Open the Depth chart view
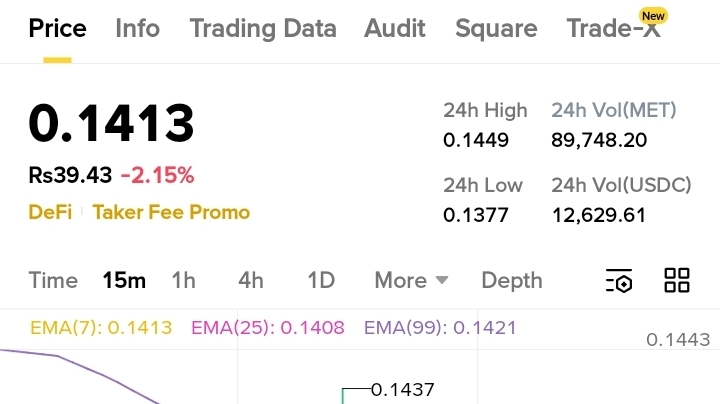The width and height of the screenshot is (720, 404). 511,281
